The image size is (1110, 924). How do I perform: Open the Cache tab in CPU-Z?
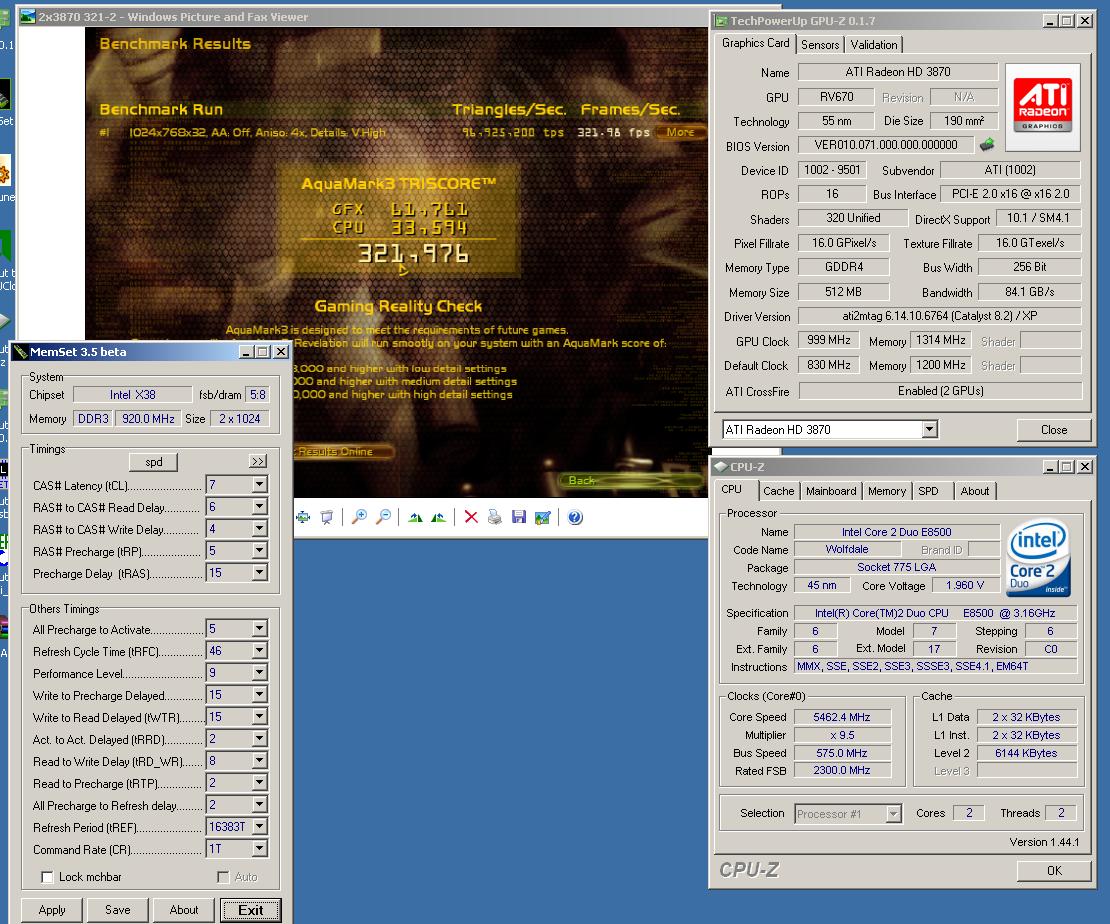[x=779, y=491]
